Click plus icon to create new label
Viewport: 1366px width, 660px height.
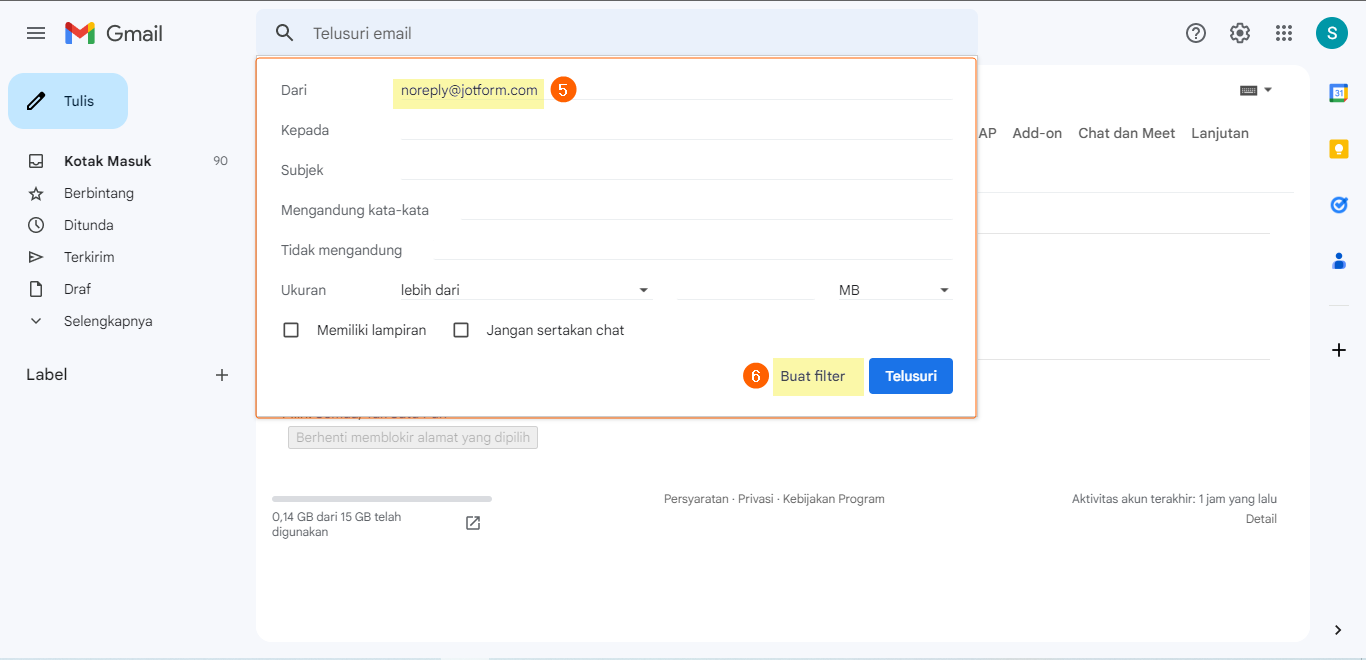(222, 375)
